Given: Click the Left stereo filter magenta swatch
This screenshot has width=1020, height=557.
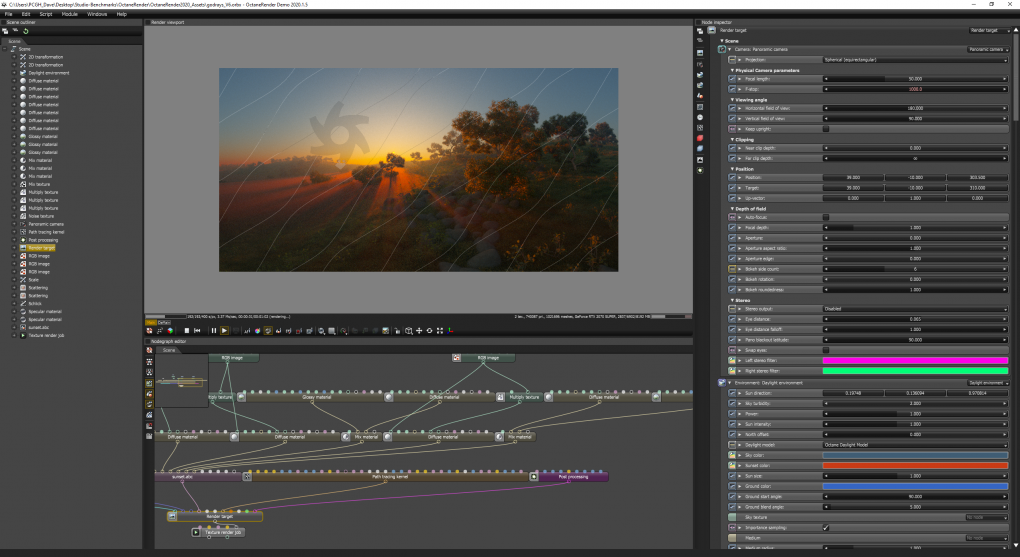Looking at the screenshot, I should 915,360.
